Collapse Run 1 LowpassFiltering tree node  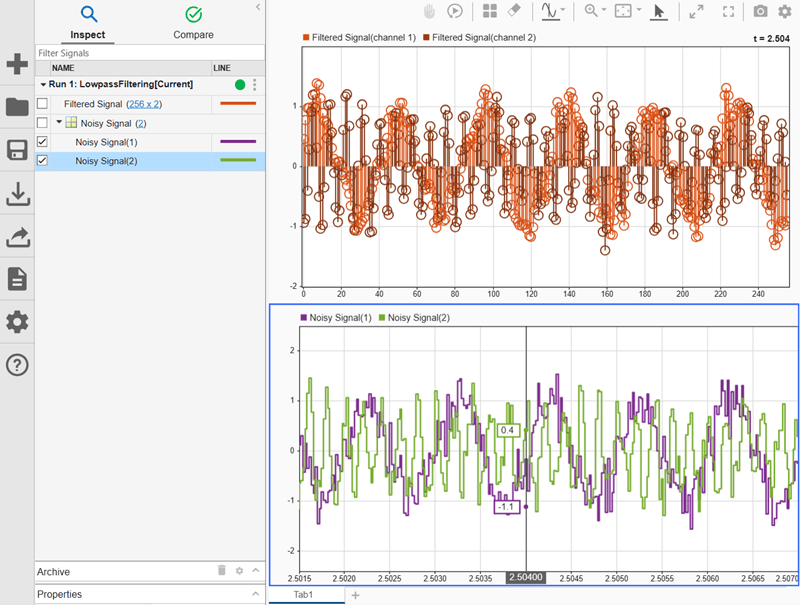(43, 85)
